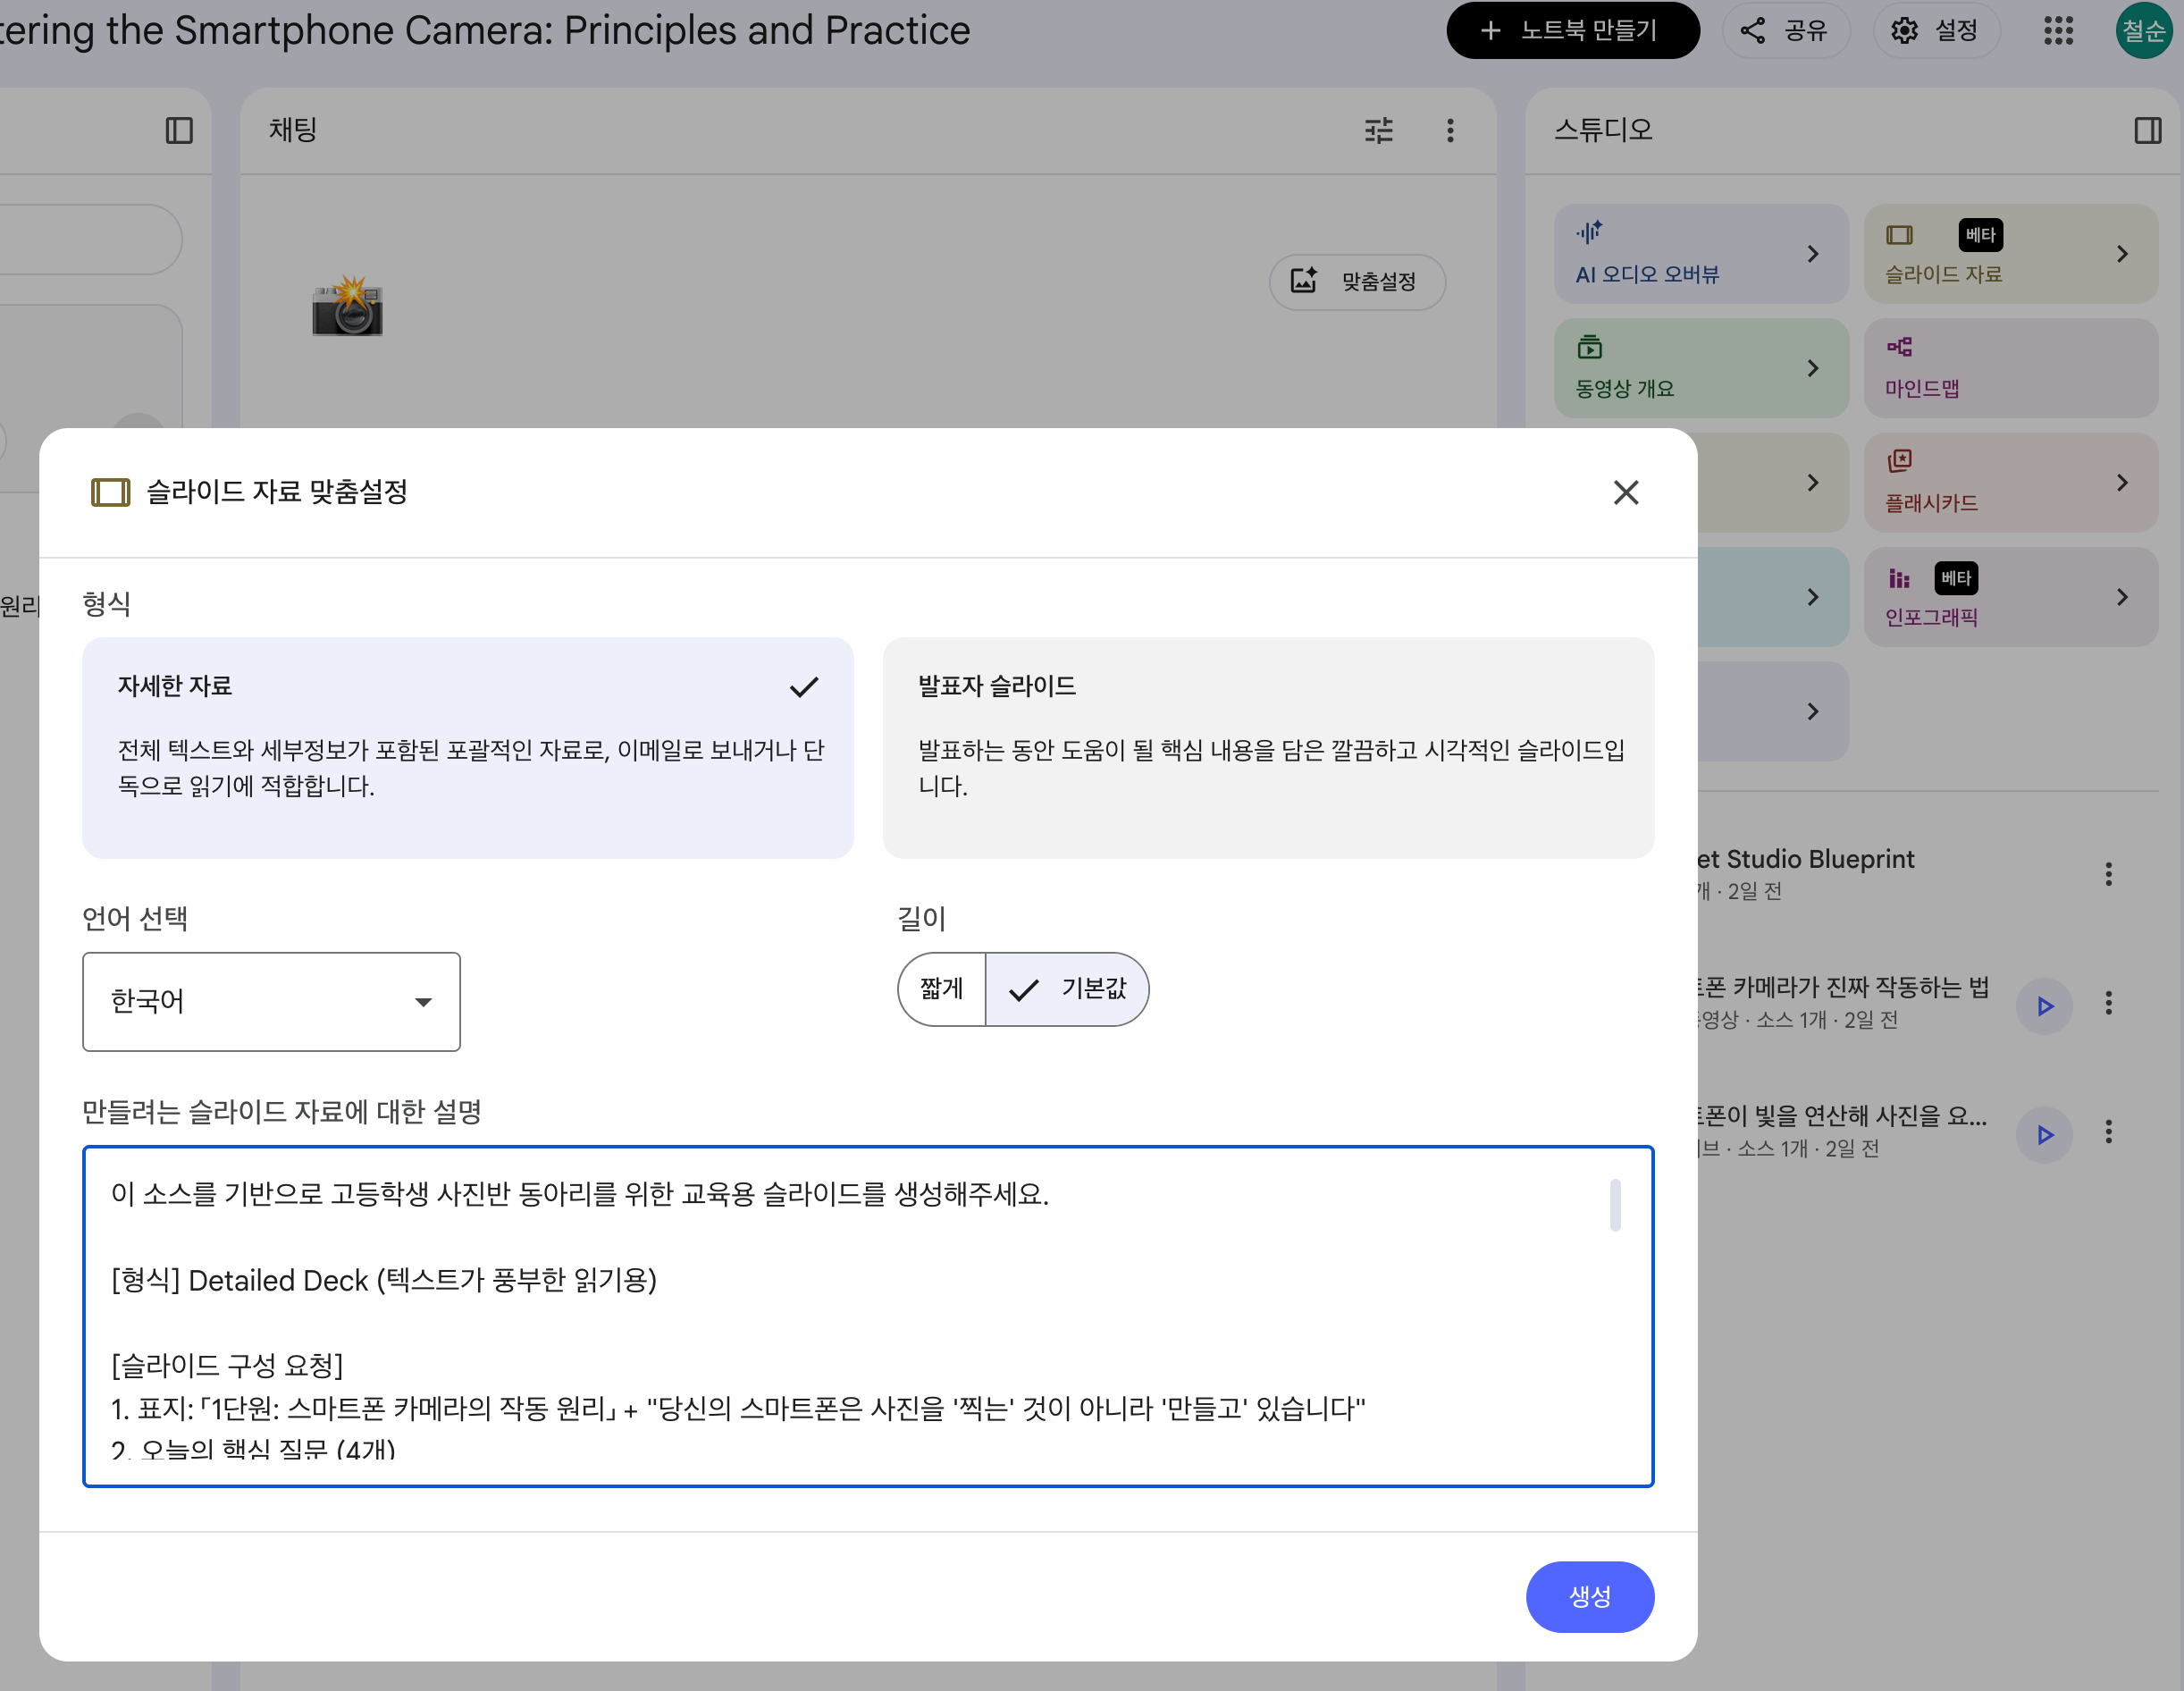Expand the 인포그래픽 card chevron
Viewport: 2184px width, 1691px height.
point(2121,597)
